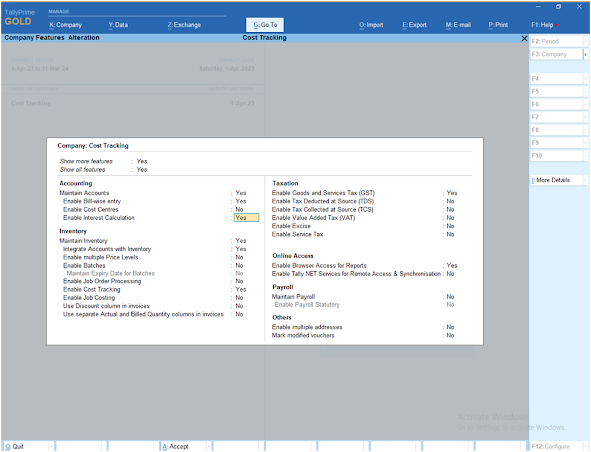Click the G: Go To button
The image size is (591, 452).
[265, 25]
